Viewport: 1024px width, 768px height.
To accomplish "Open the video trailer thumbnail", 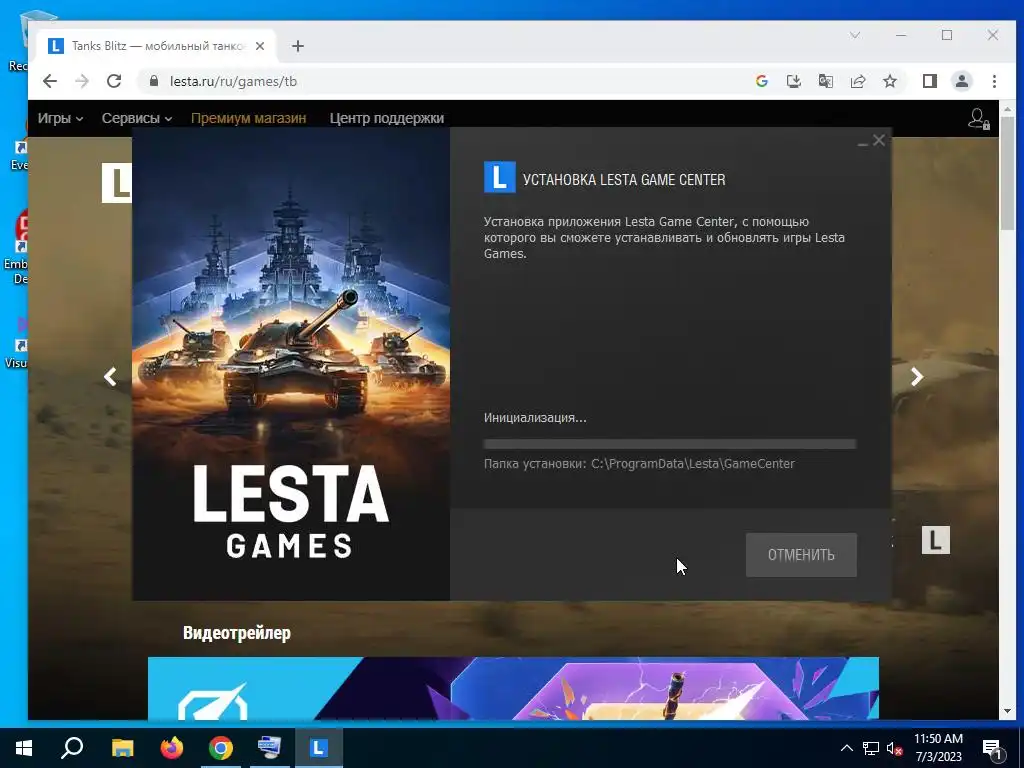I will [x=513, y=688].
